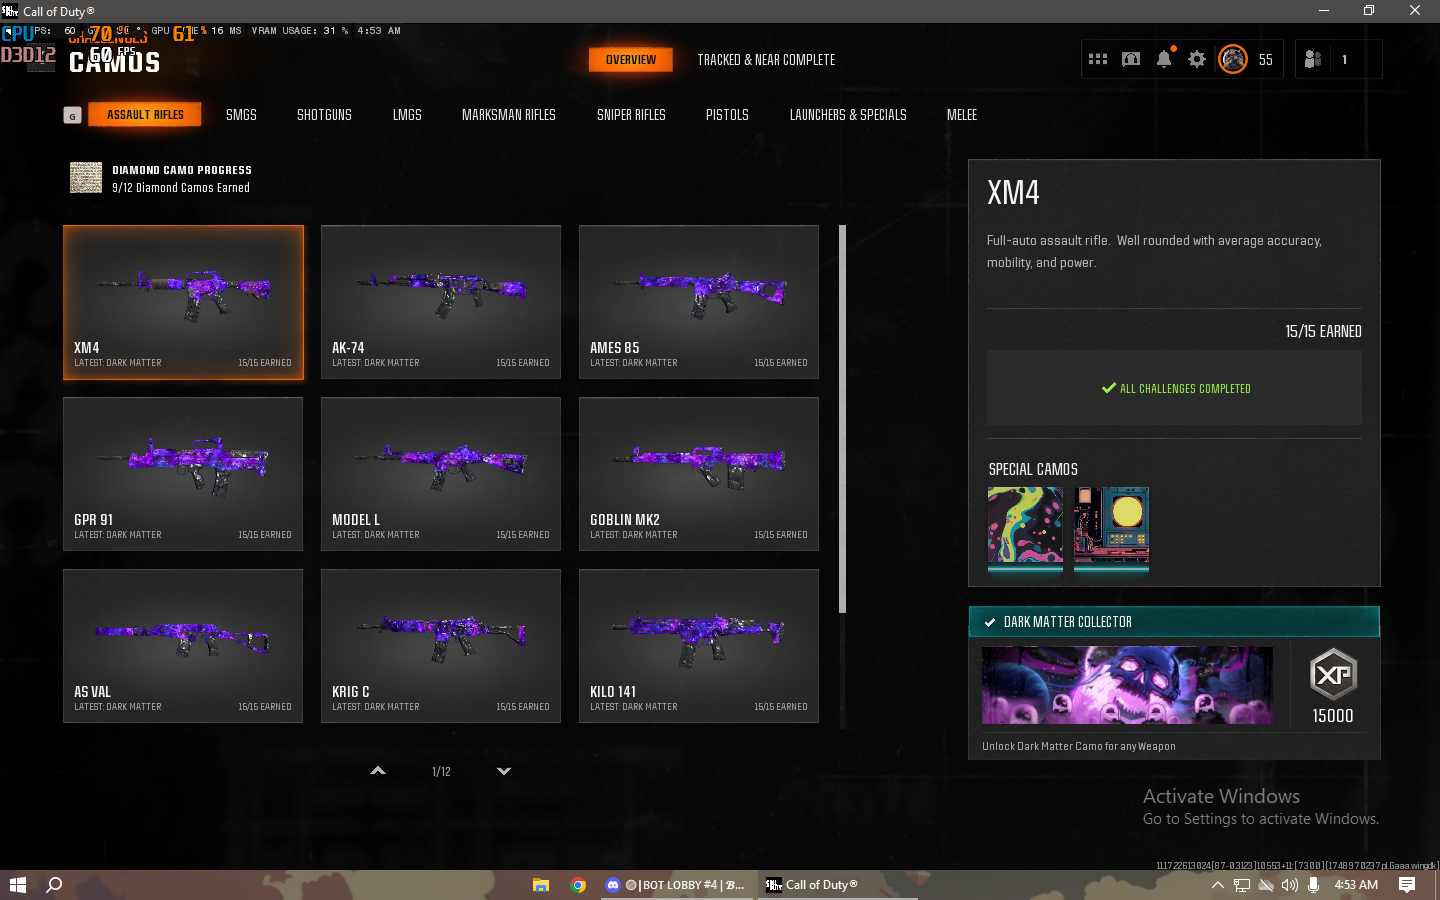Click the 1/12 page indicator

pyautogui.click(x=441, y=772)
